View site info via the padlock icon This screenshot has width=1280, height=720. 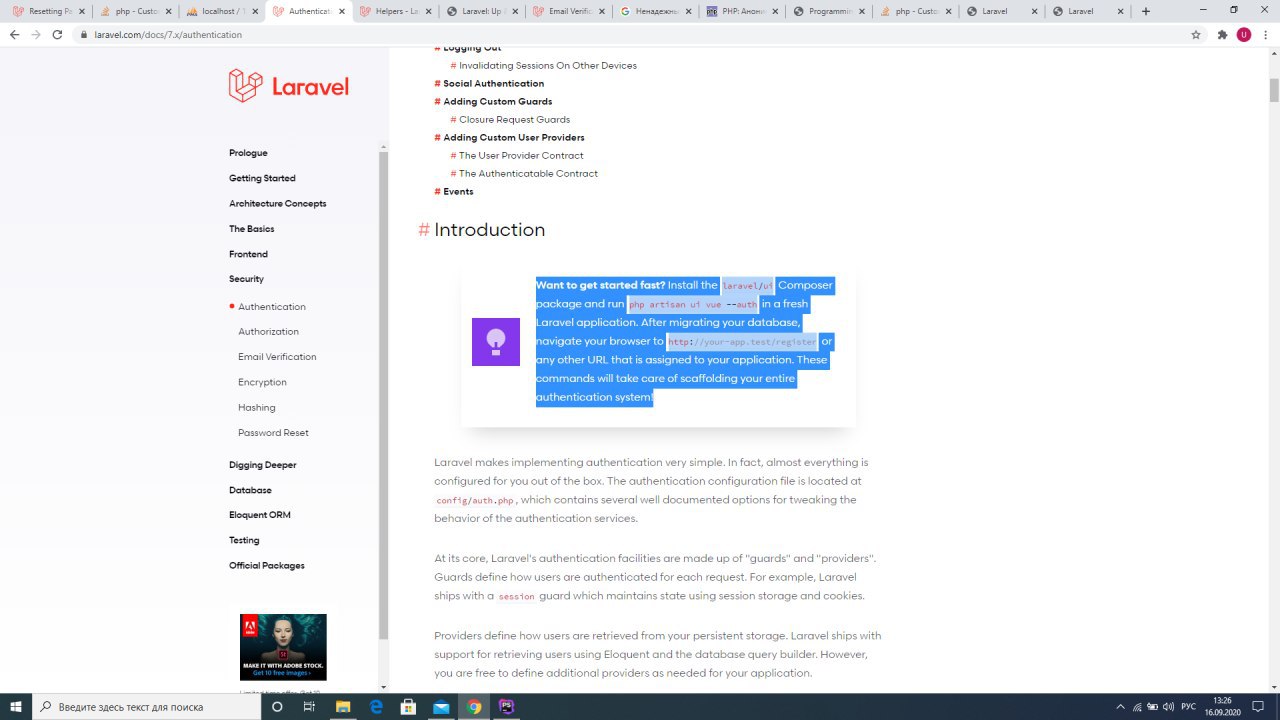[85, 34]
